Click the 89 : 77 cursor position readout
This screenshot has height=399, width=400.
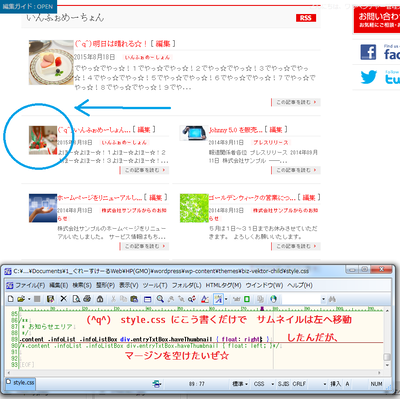pos(197,384)
